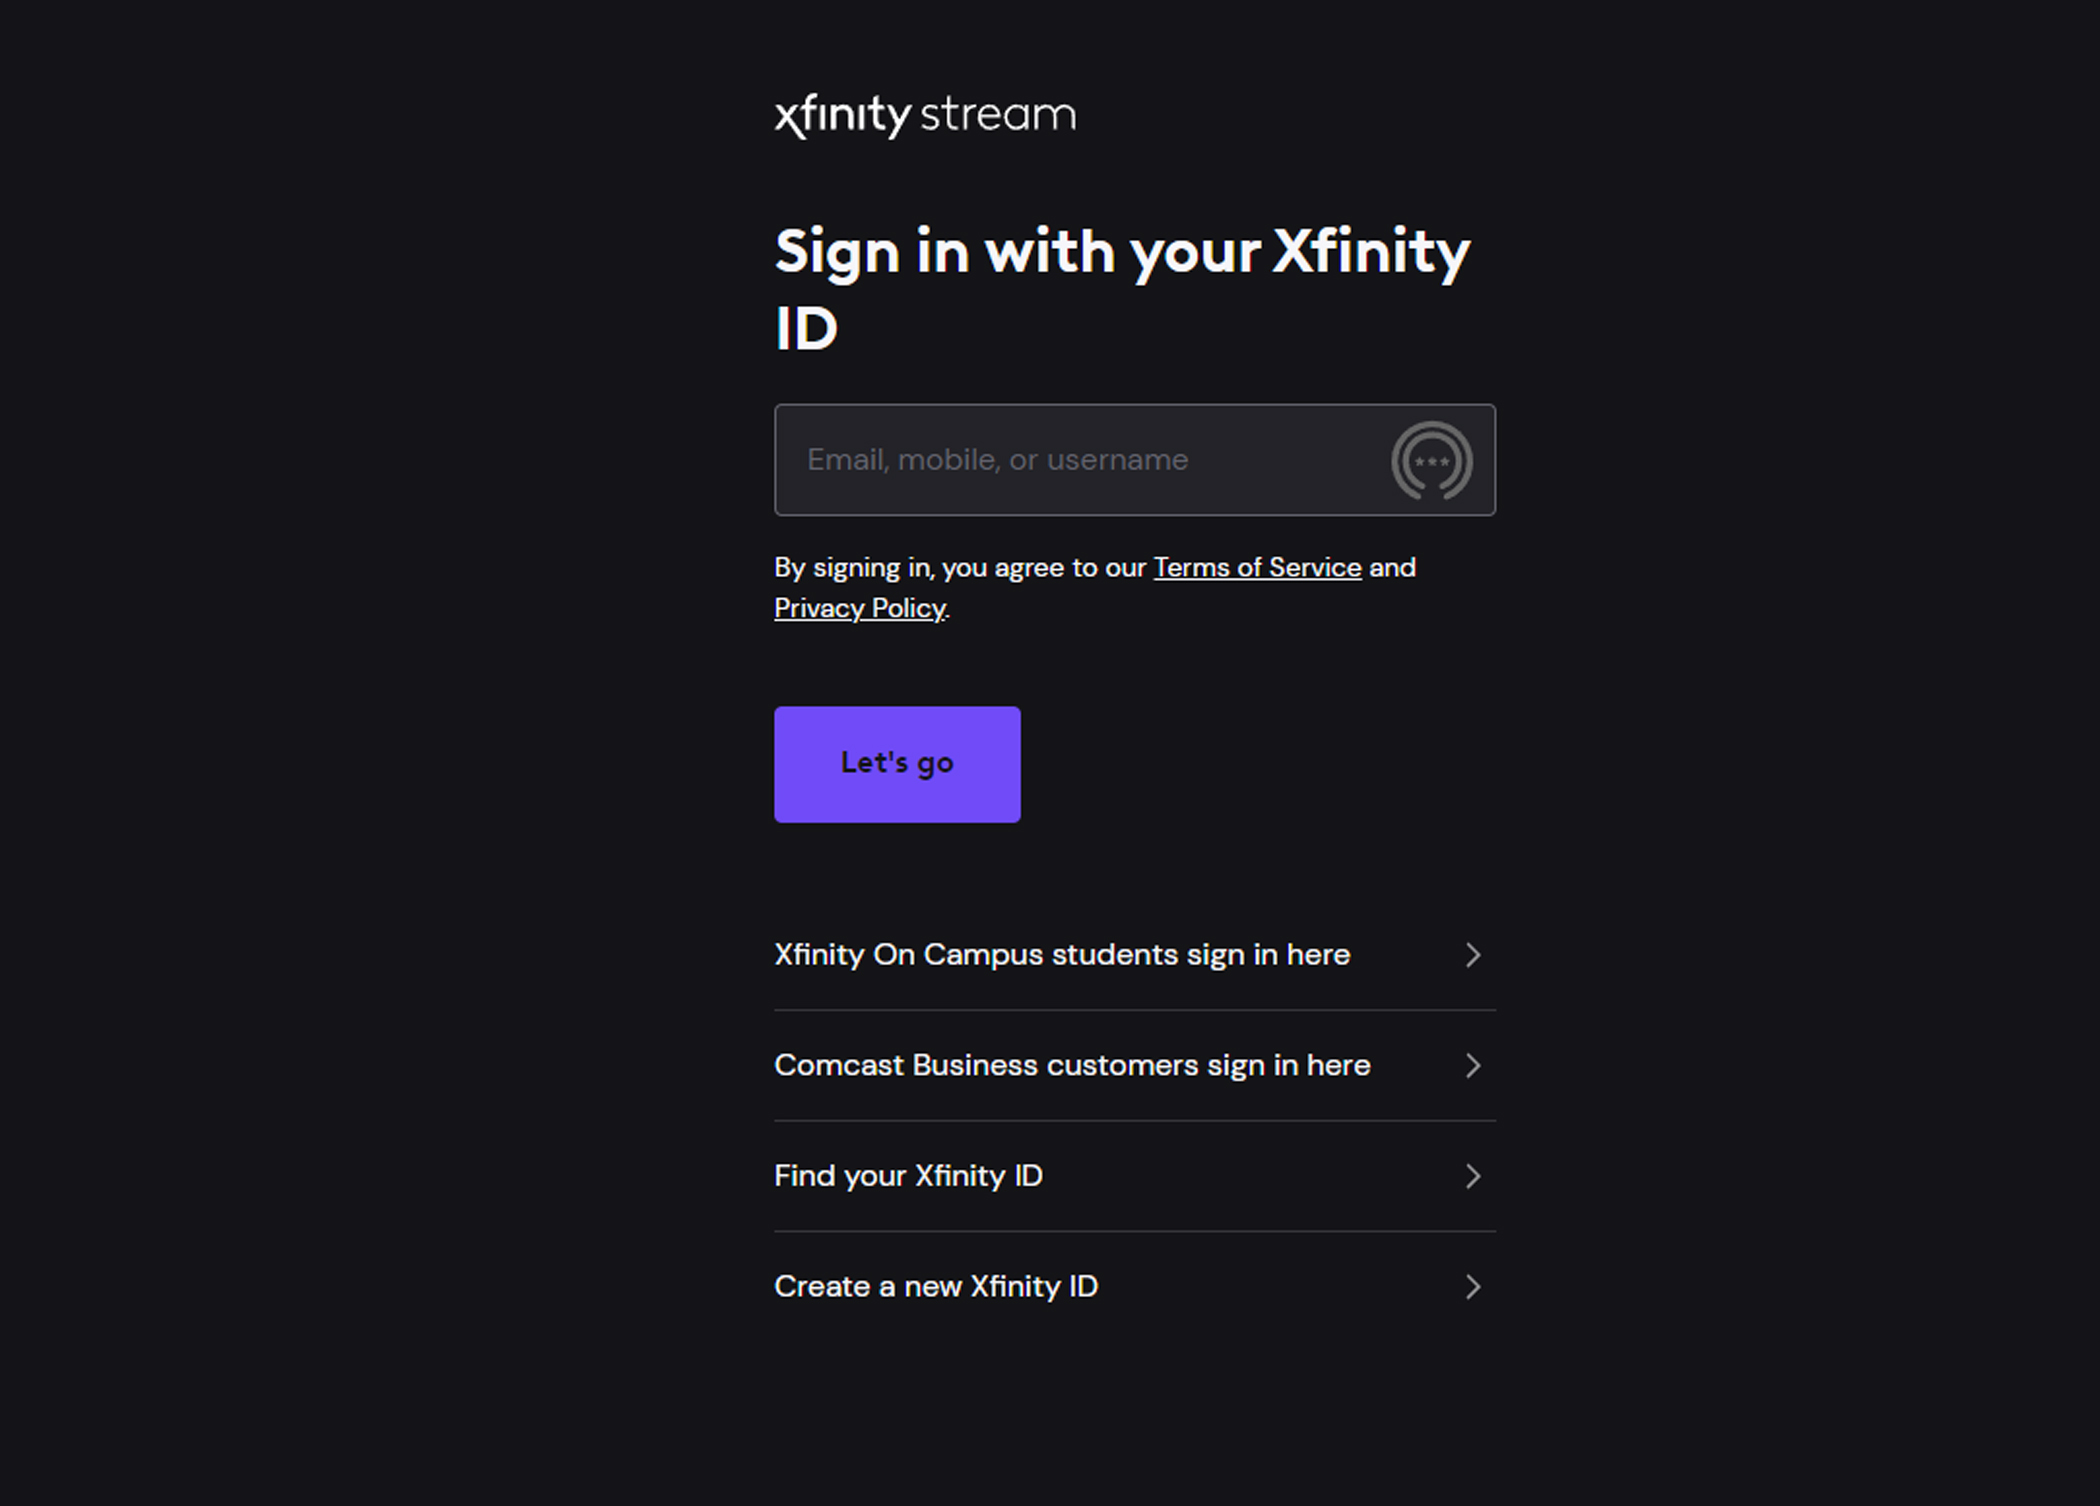
Task: Click the password manager icon in username field
Action: (1431, 460)
